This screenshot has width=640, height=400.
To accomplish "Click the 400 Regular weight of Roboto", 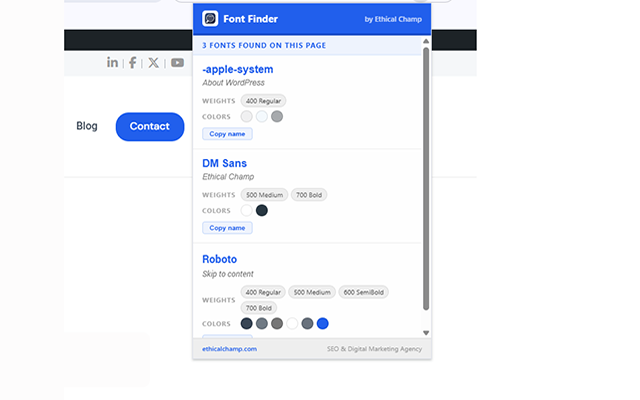I will (263, 292).
